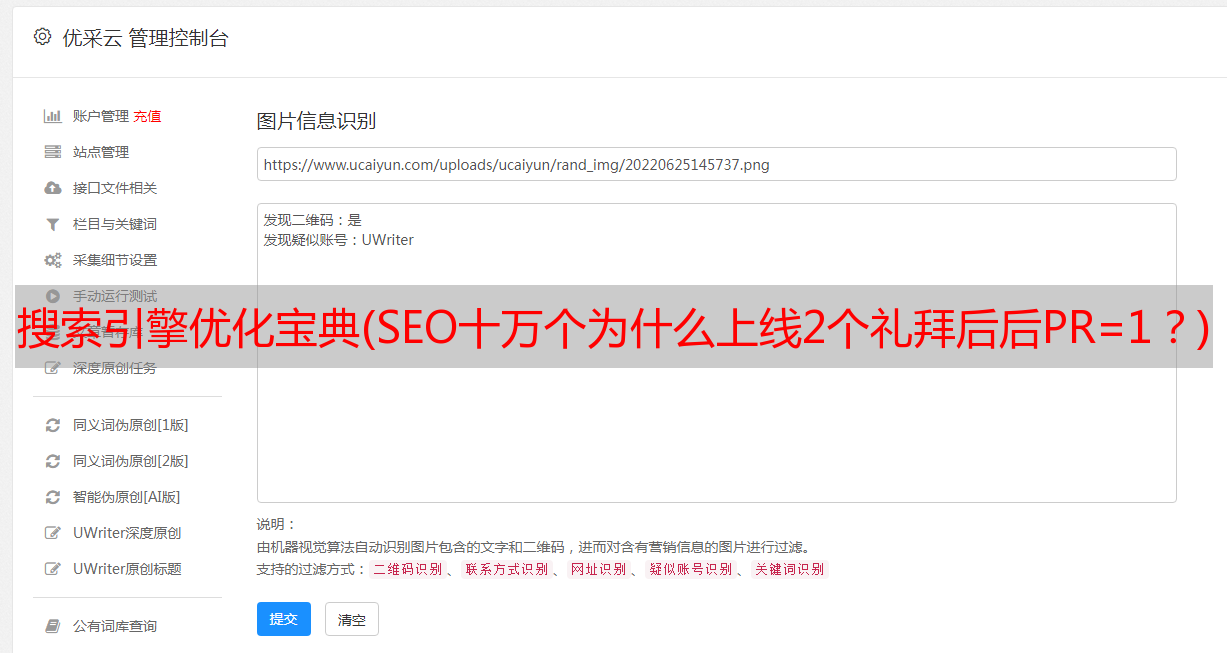Open 手动运行测试 menu item
Viewport: 1227px width, 653px height.
(115, 296)
